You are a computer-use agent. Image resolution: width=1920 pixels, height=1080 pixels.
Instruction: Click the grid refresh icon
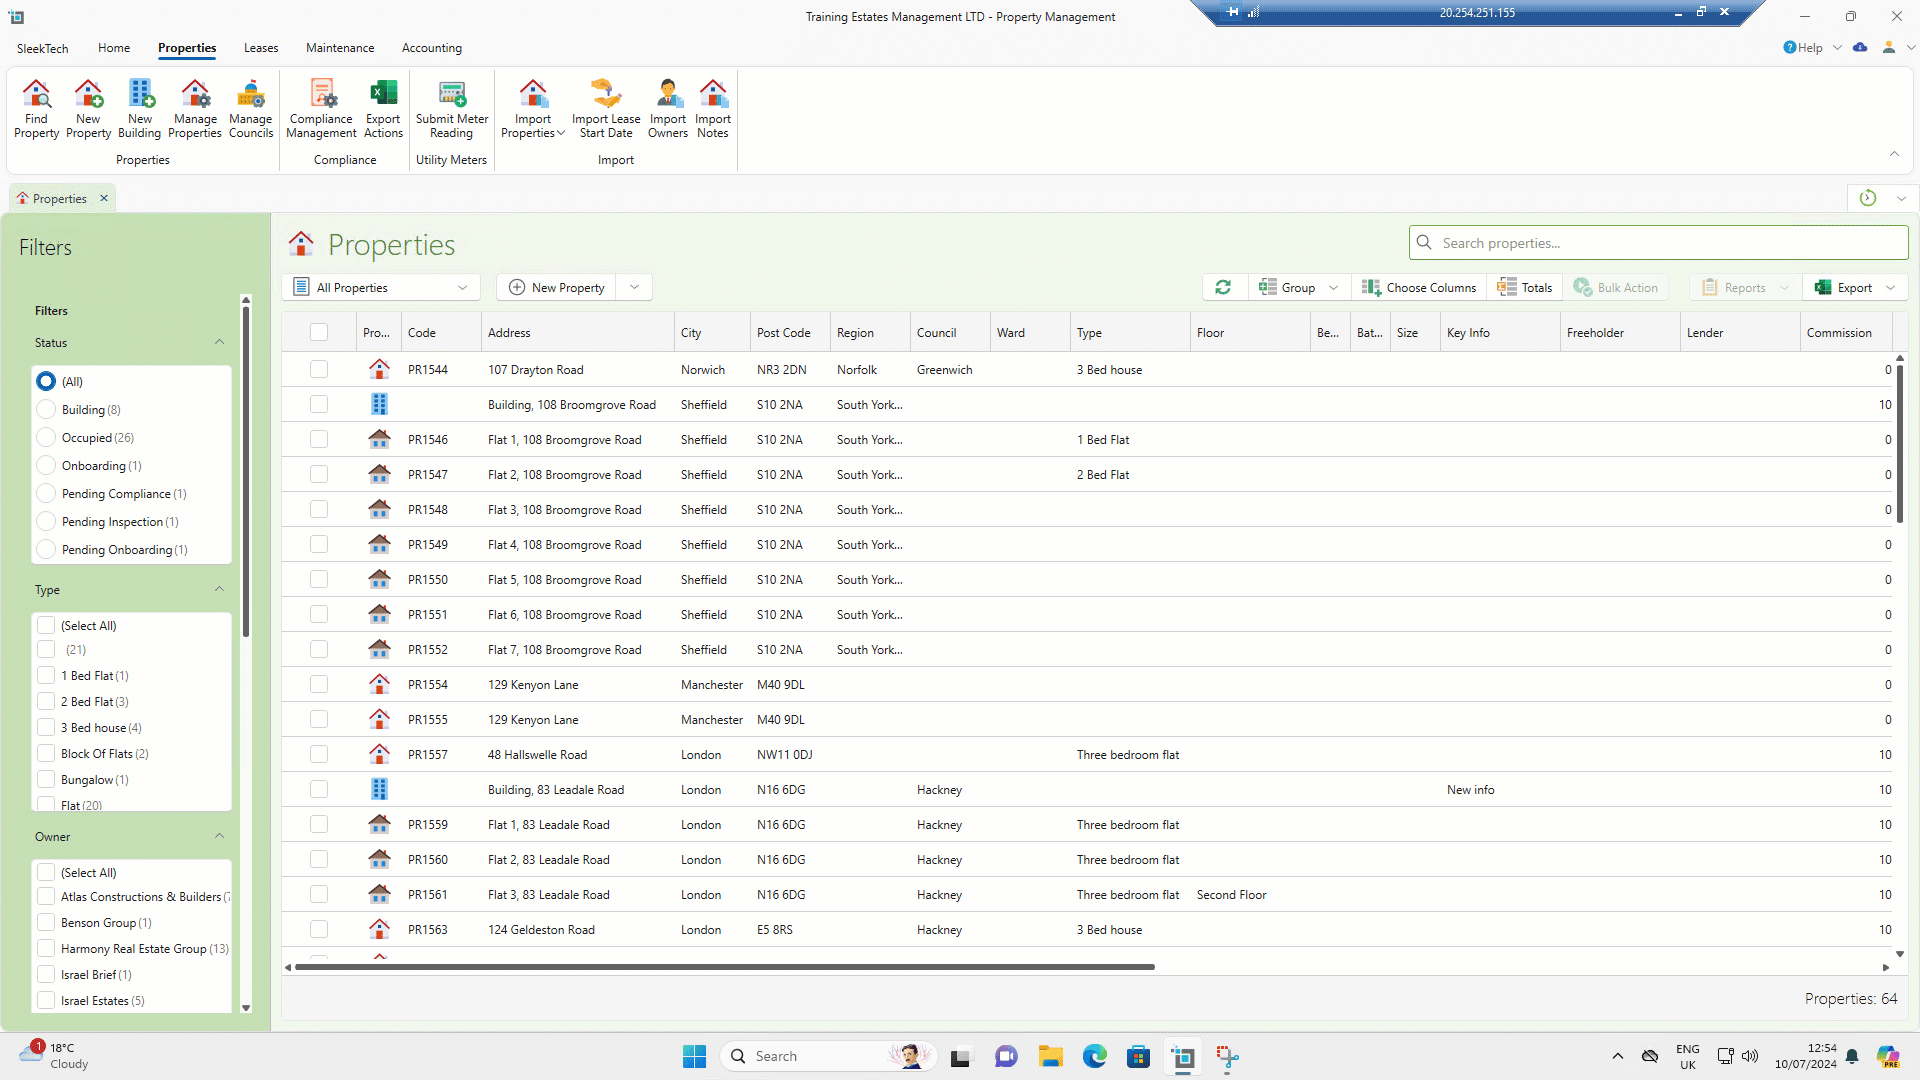tap(1223, 287)
